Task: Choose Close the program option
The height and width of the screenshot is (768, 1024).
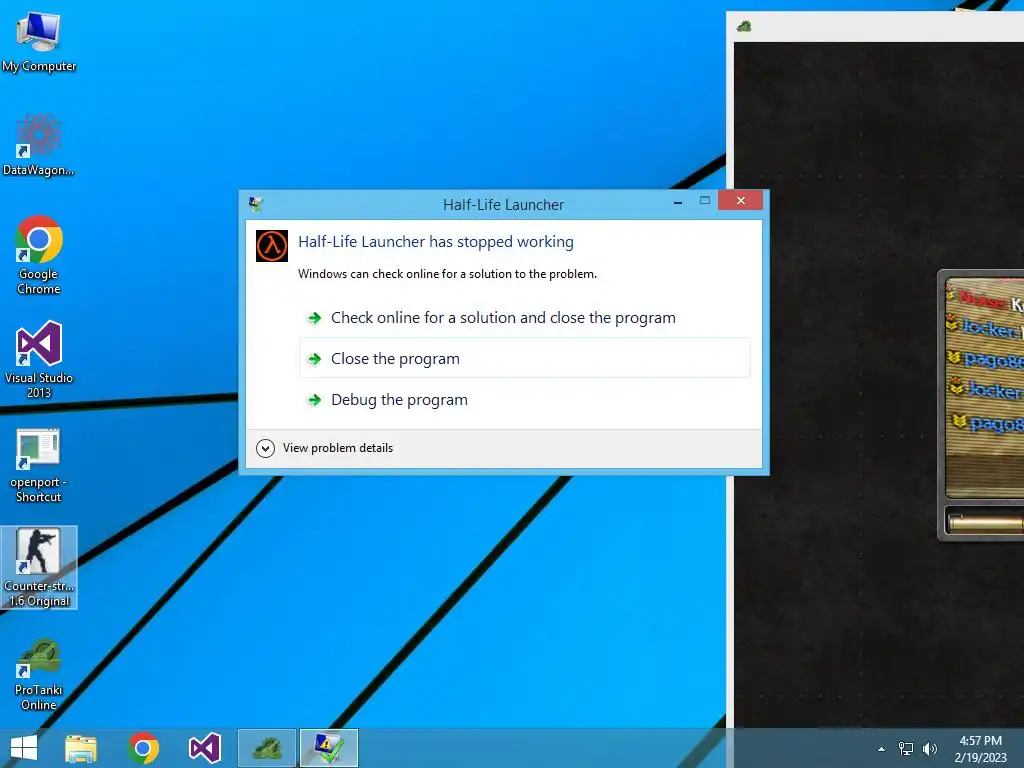Action: 524,359
